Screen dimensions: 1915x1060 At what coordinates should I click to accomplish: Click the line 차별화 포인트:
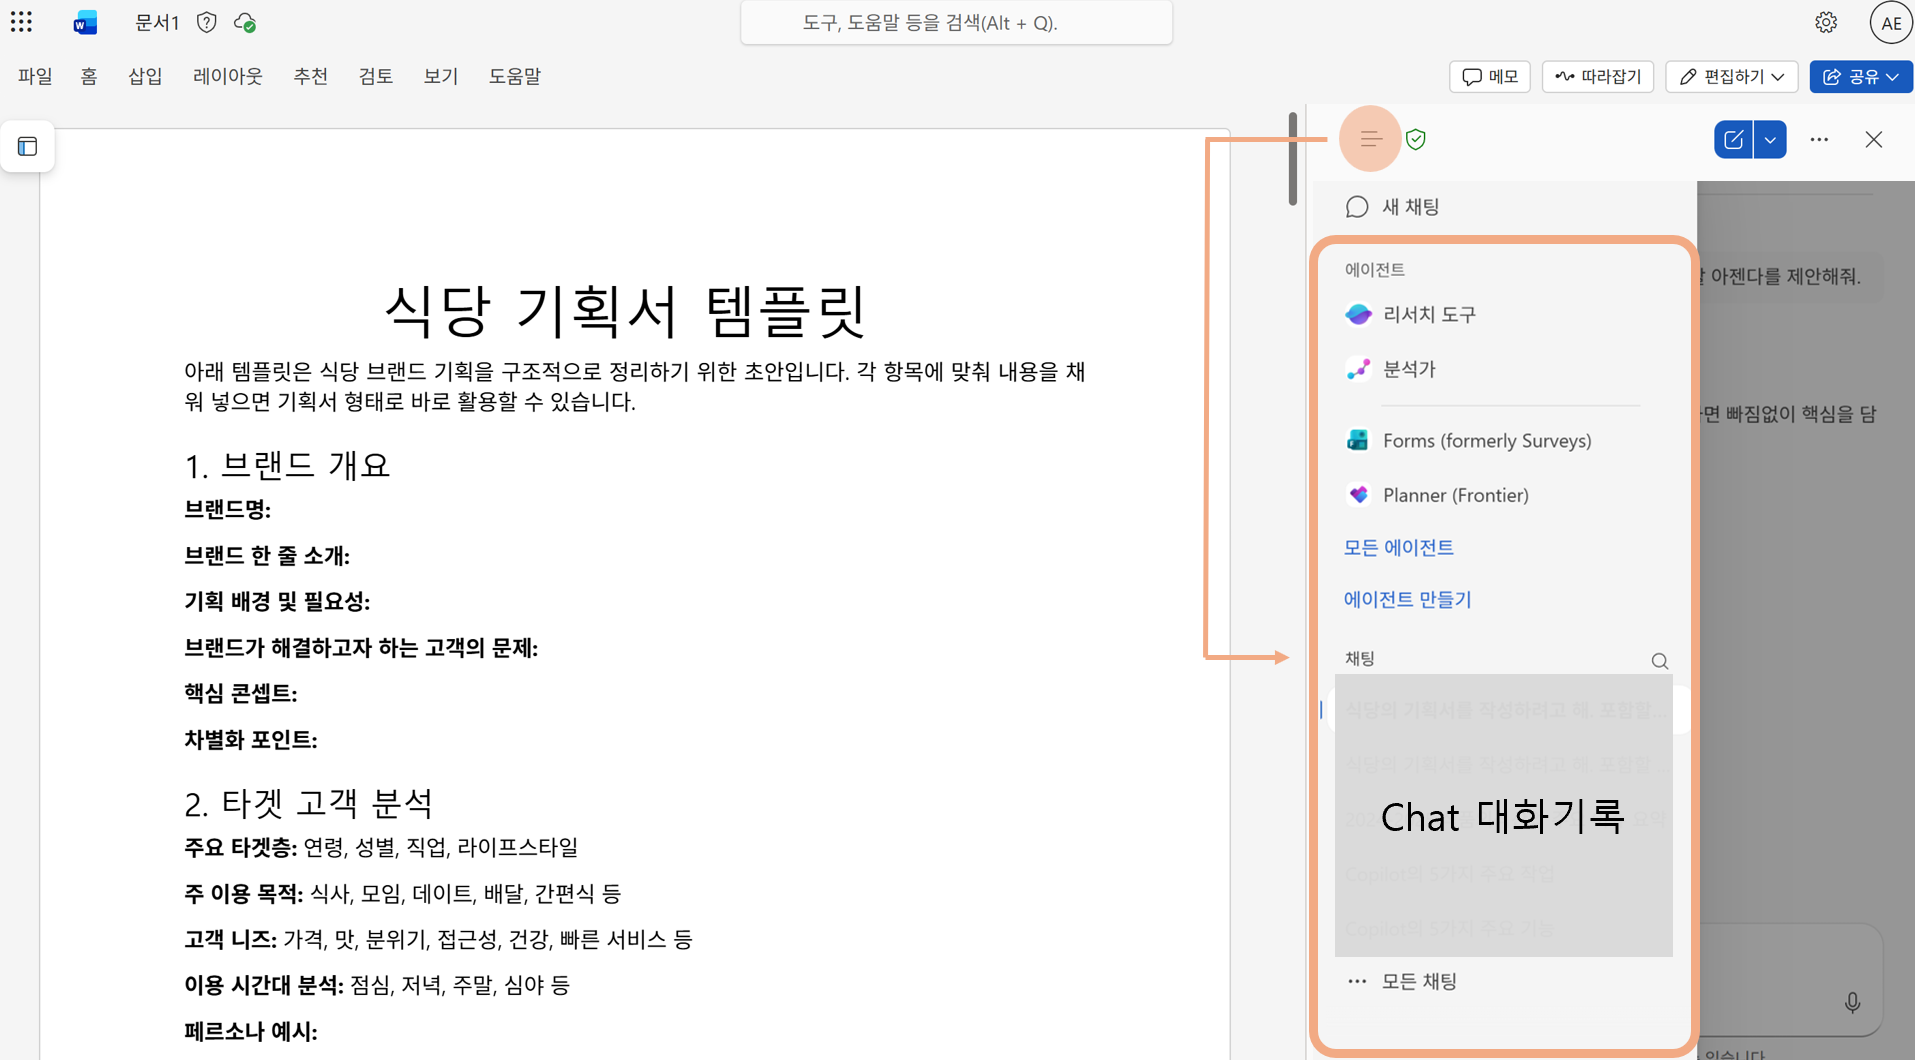pyautogui.click(x=250, y=739)
